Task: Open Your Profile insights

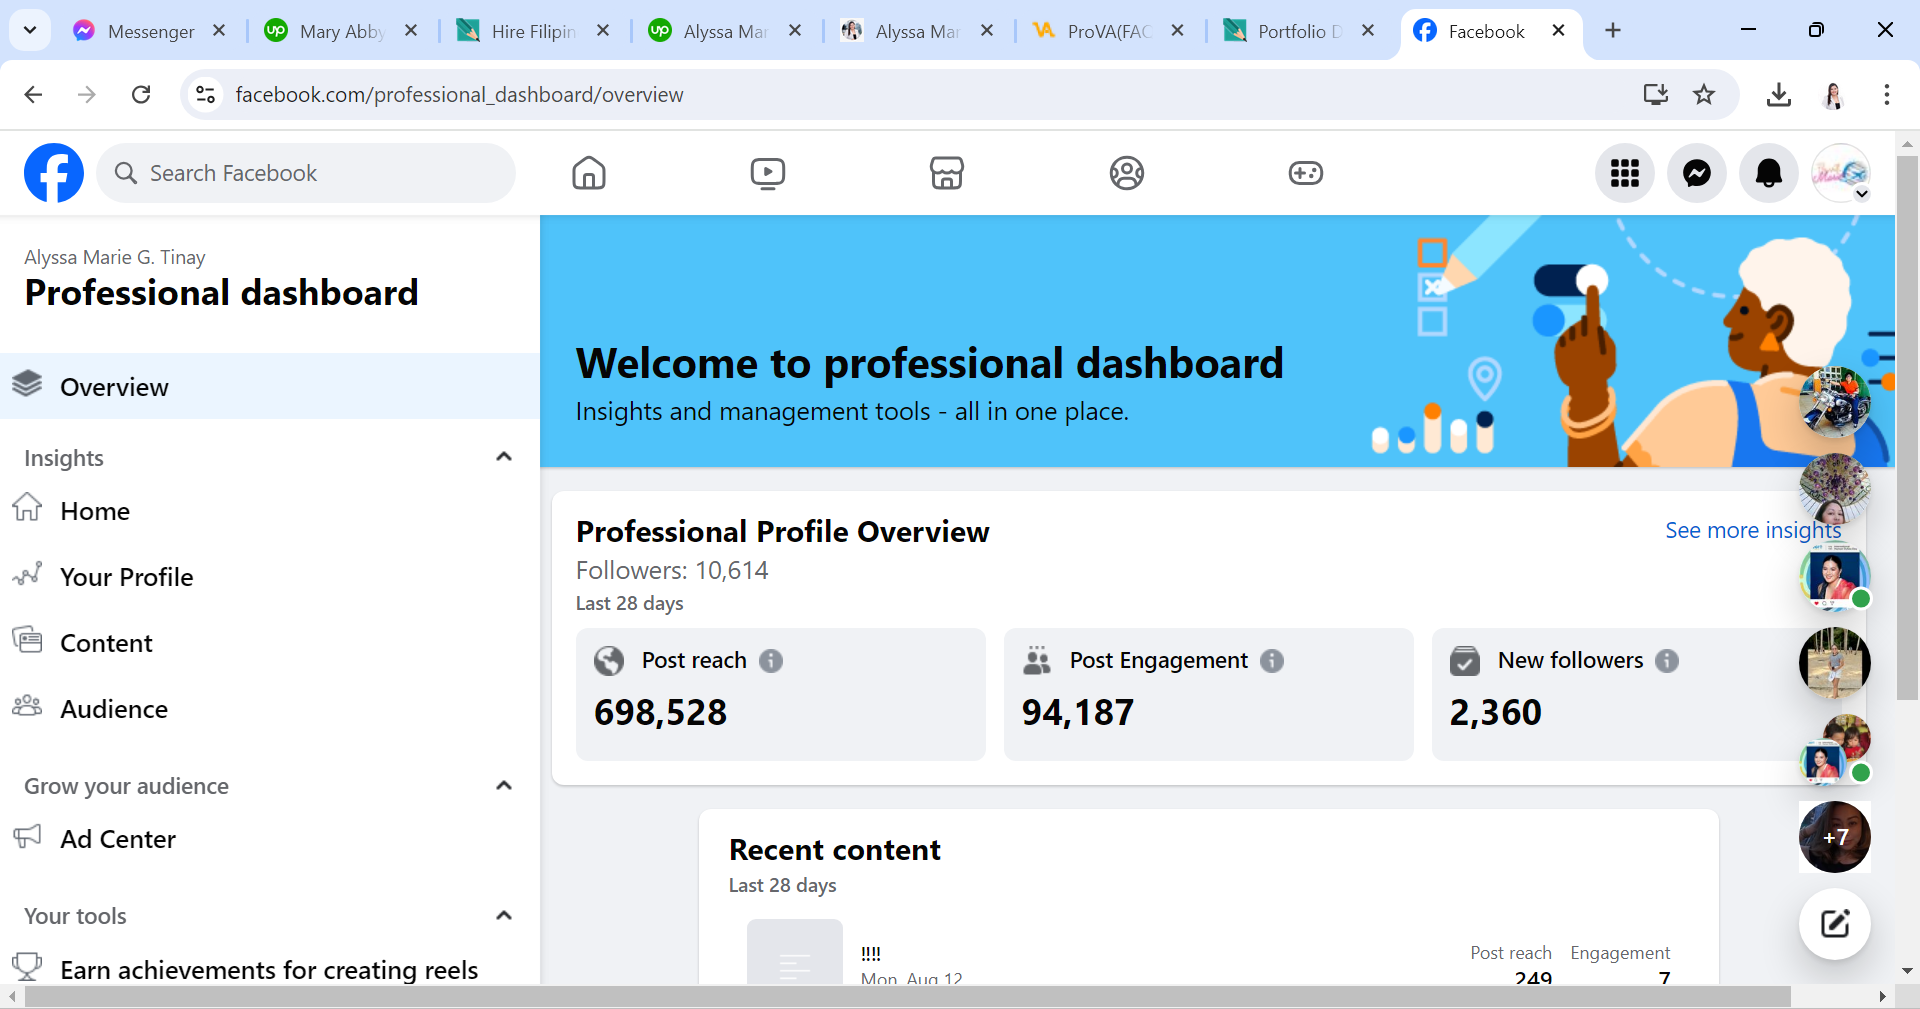Action: [x=270, y=577]
